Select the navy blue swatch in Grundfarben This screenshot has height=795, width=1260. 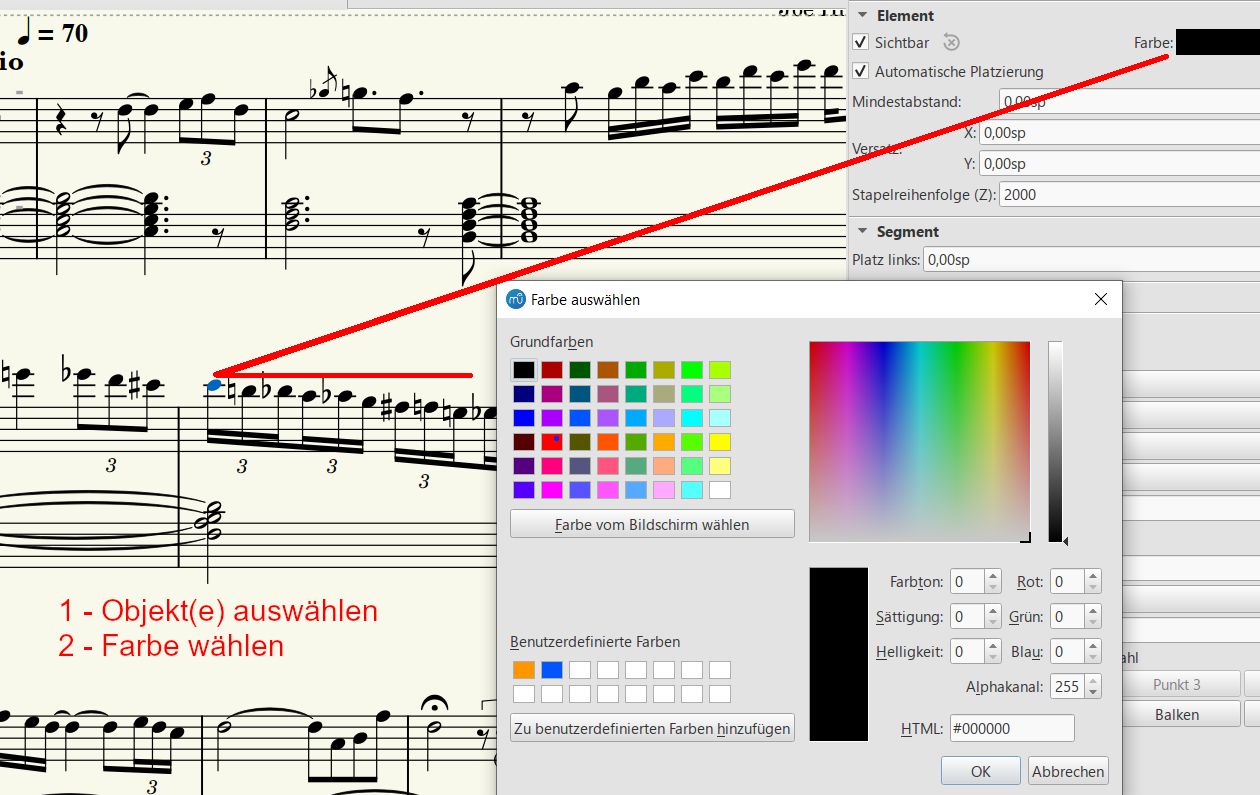tap(524, 394)
